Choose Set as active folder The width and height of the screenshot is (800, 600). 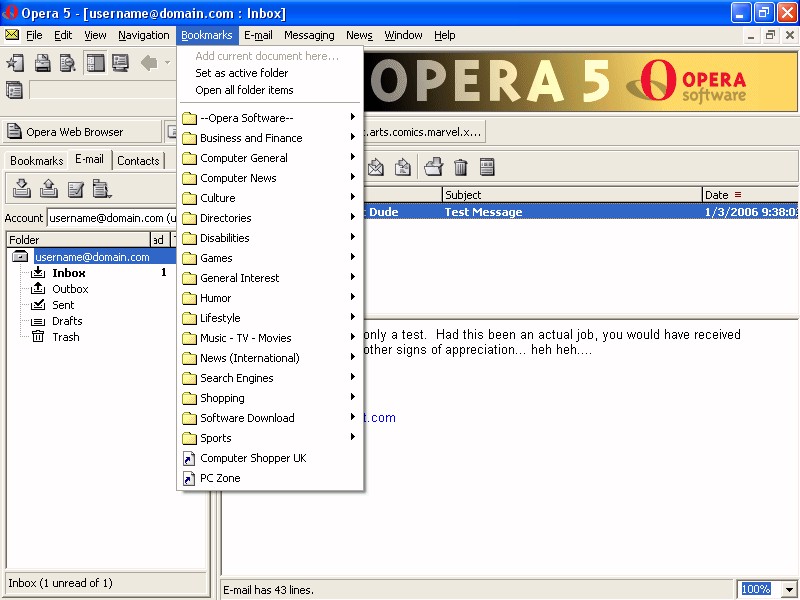(x=270, y=73)
